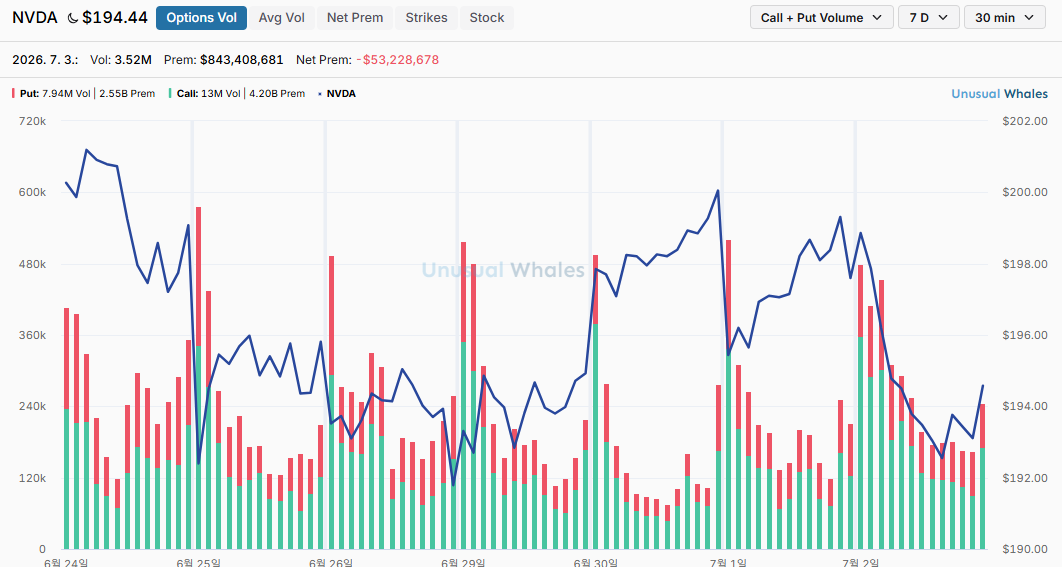Click the 720k volume axis label

tap(33, 121)
